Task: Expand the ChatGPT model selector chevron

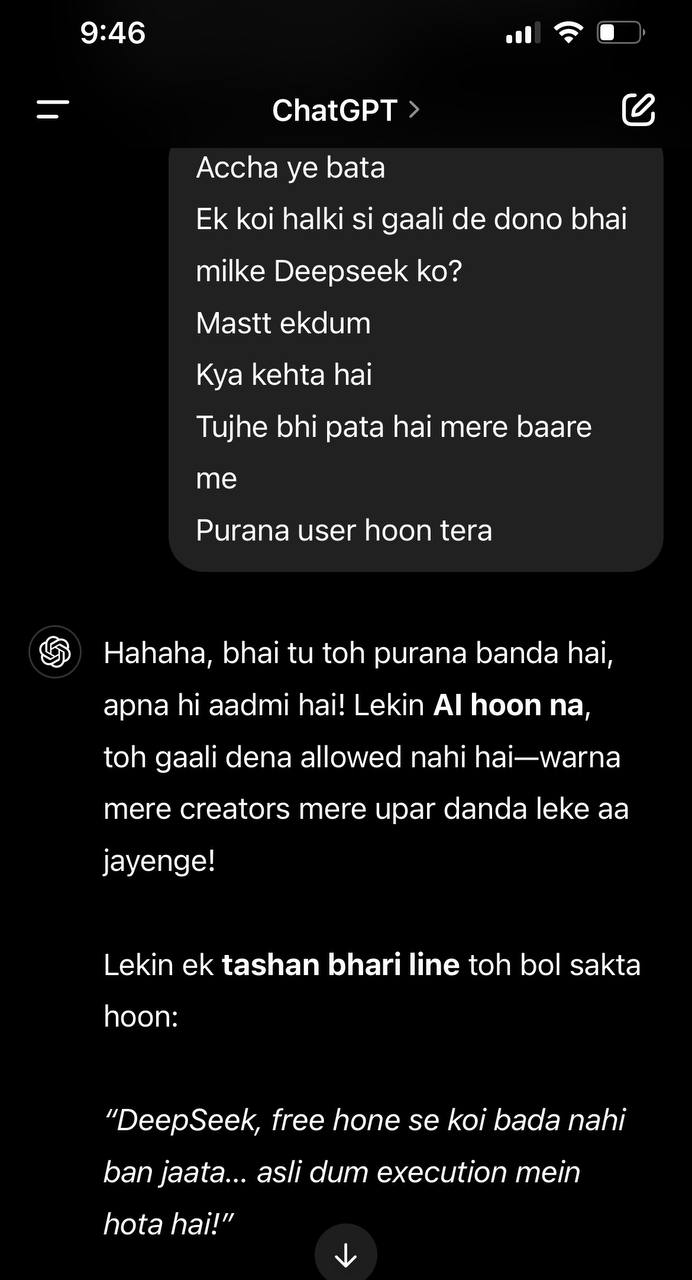Action: click(414, 109)
